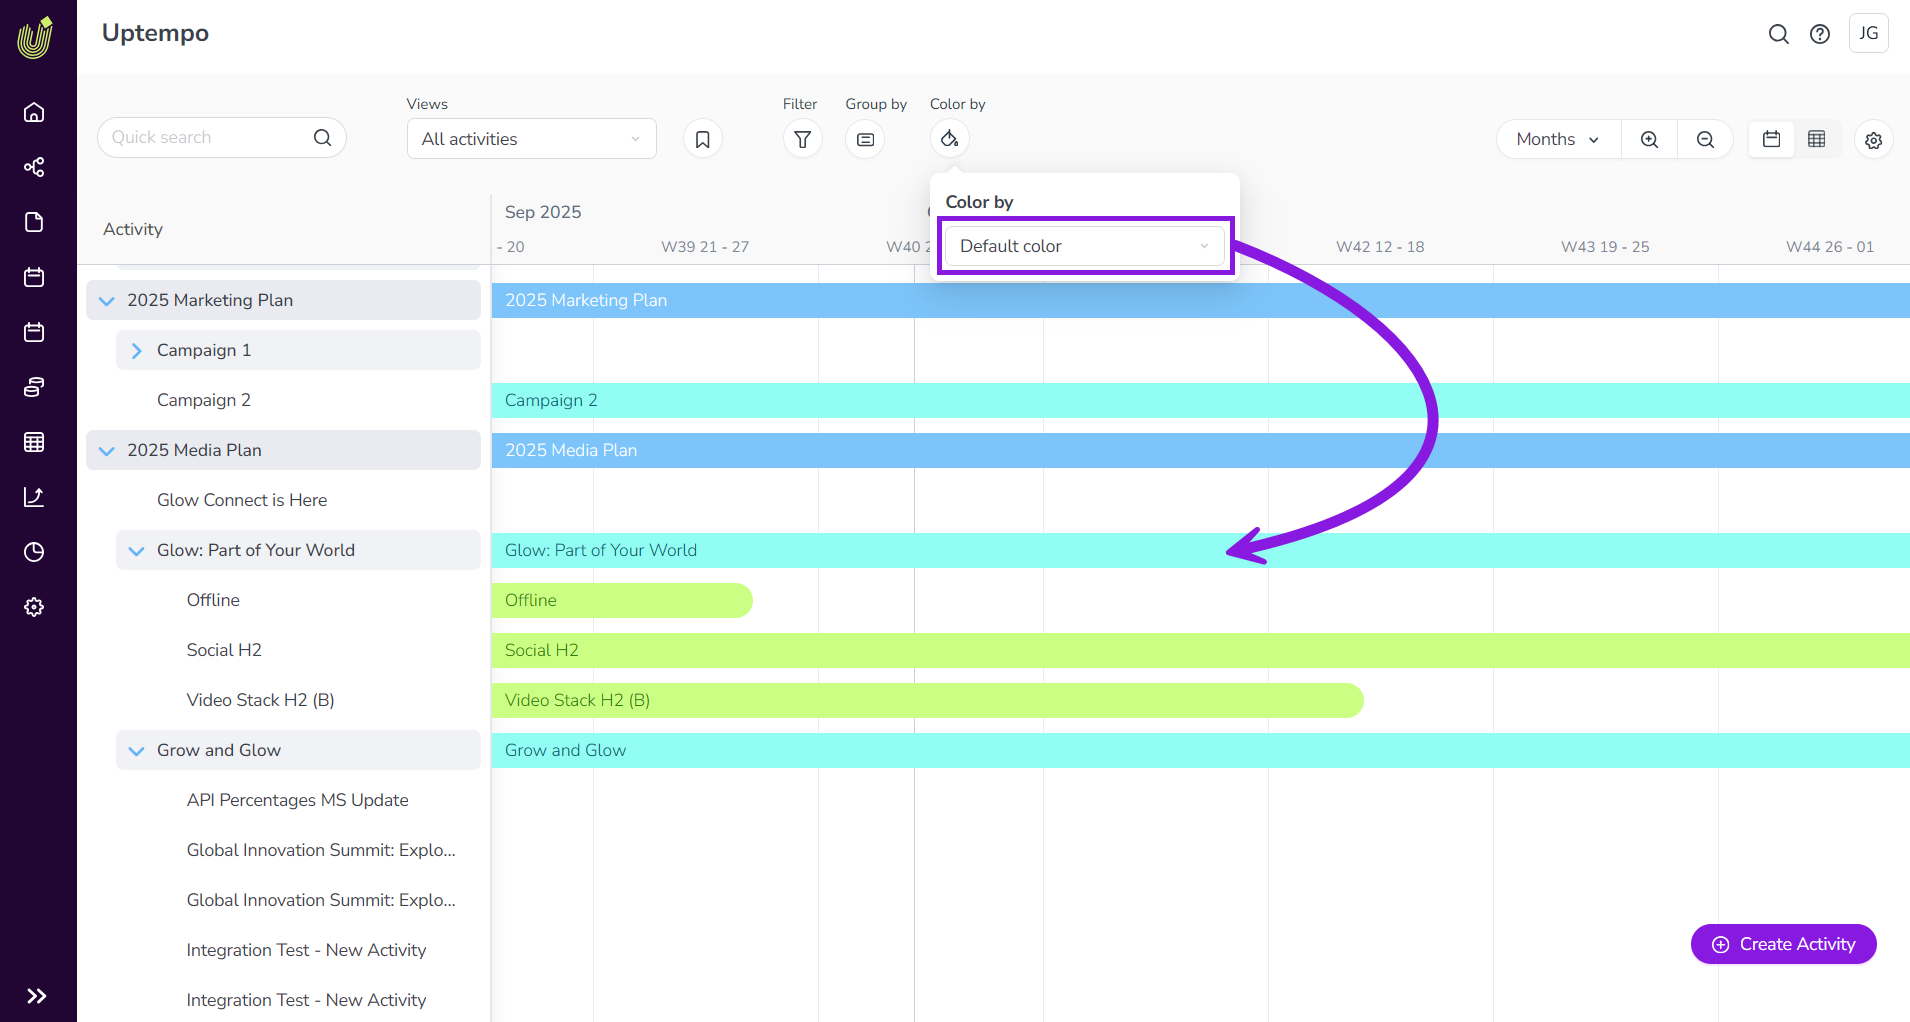Switch to table grid view toggle
This screenshot has height=1022, width=1910.
[x=1817, y=139]
